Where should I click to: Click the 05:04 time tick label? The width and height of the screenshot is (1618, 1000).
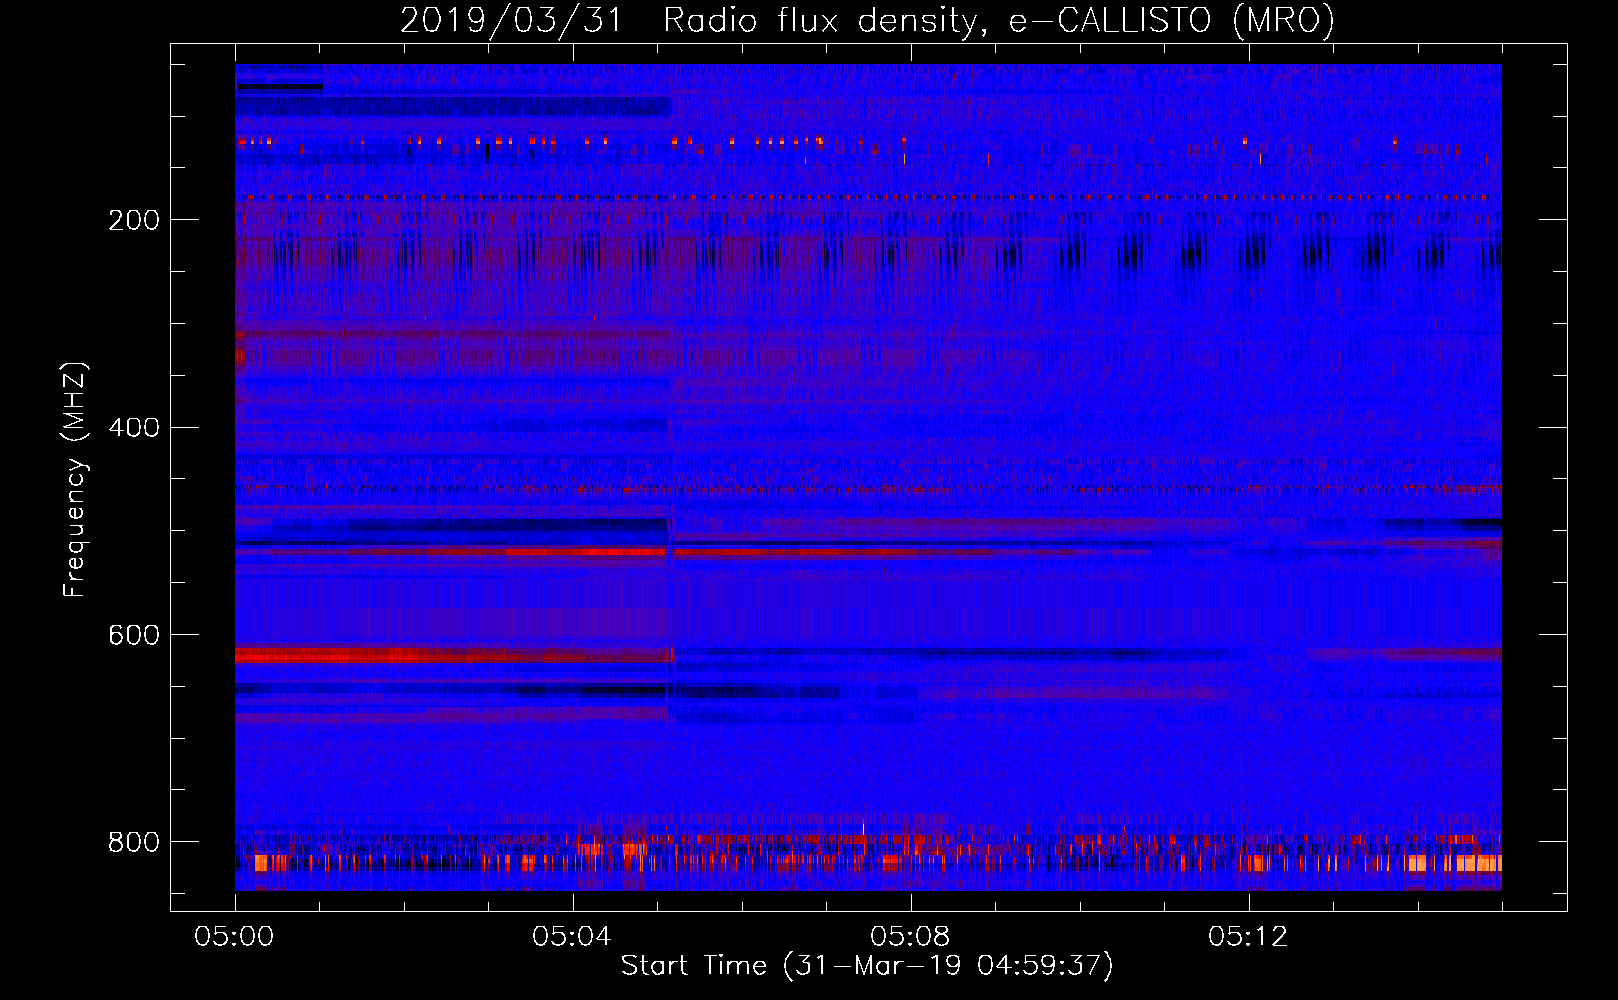pos(572,936)
